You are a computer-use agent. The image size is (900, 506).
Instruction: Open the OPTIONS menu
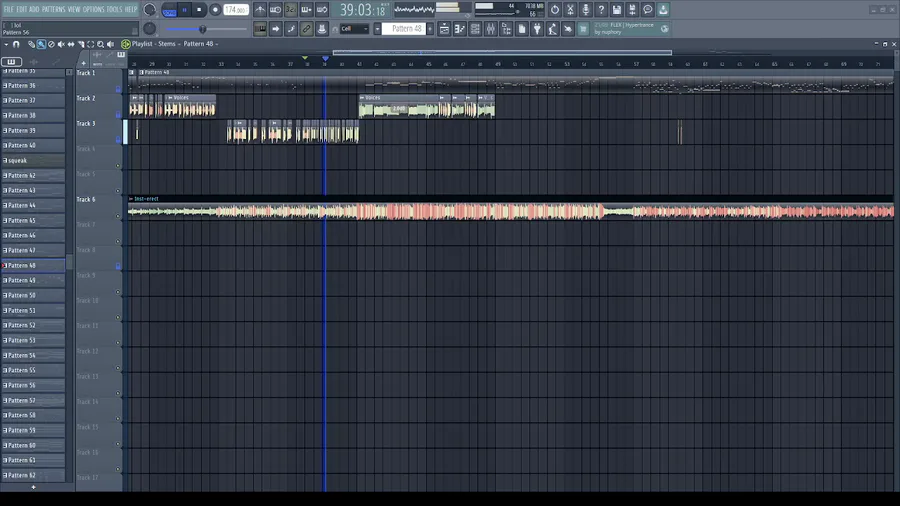tap(93, 9)
